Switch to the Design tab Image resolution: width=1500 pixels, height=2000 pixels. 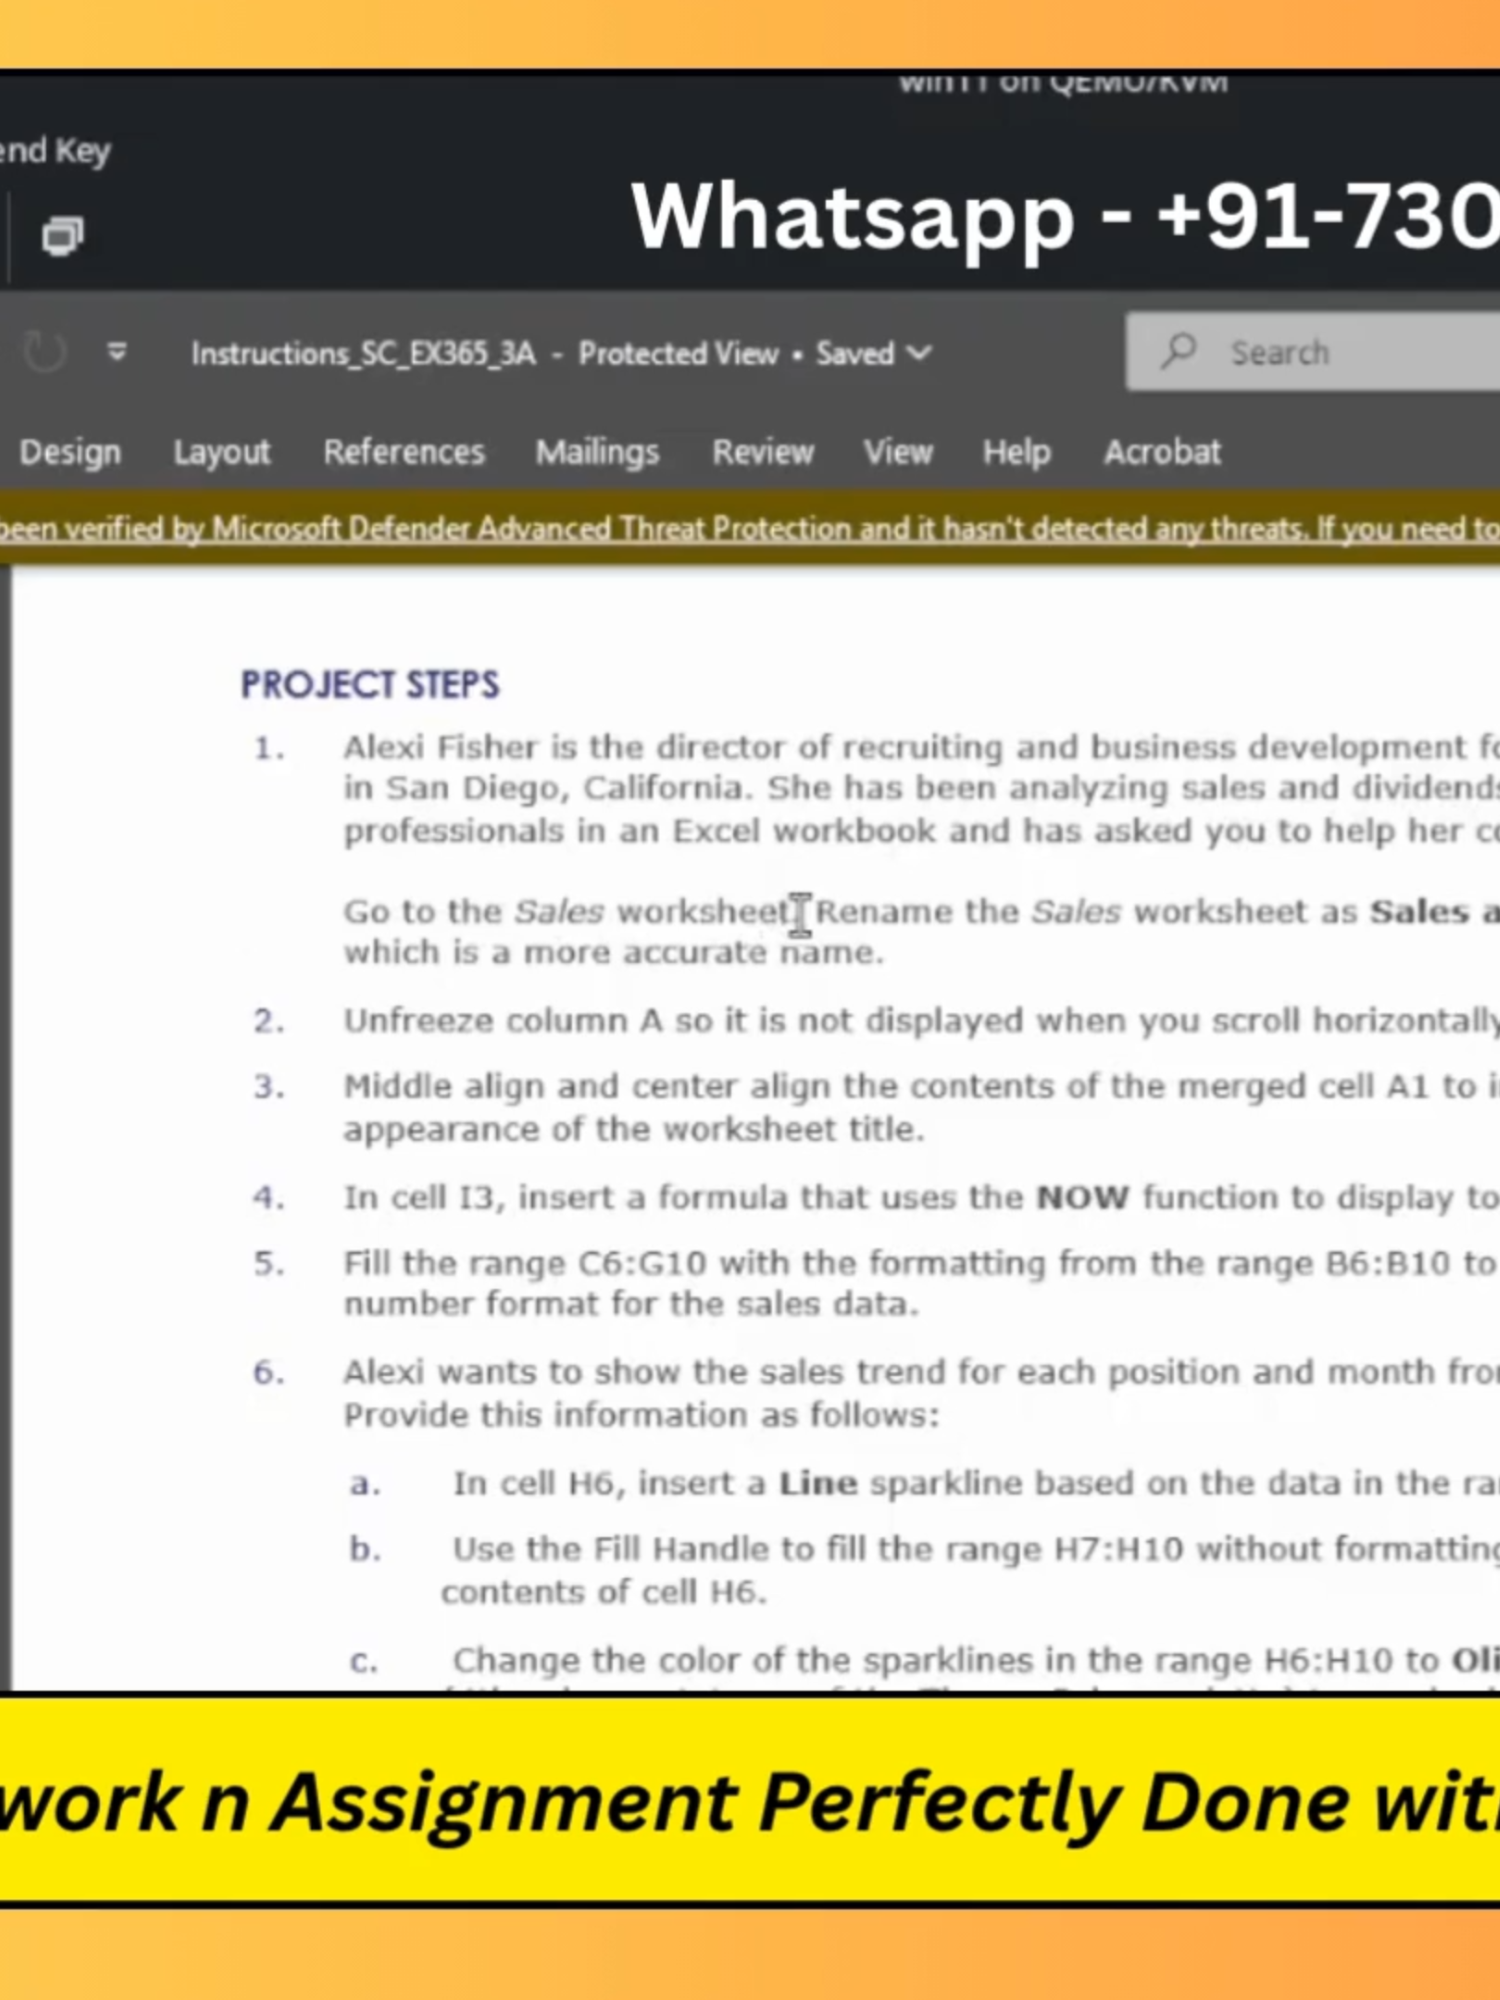pos(70,452)
